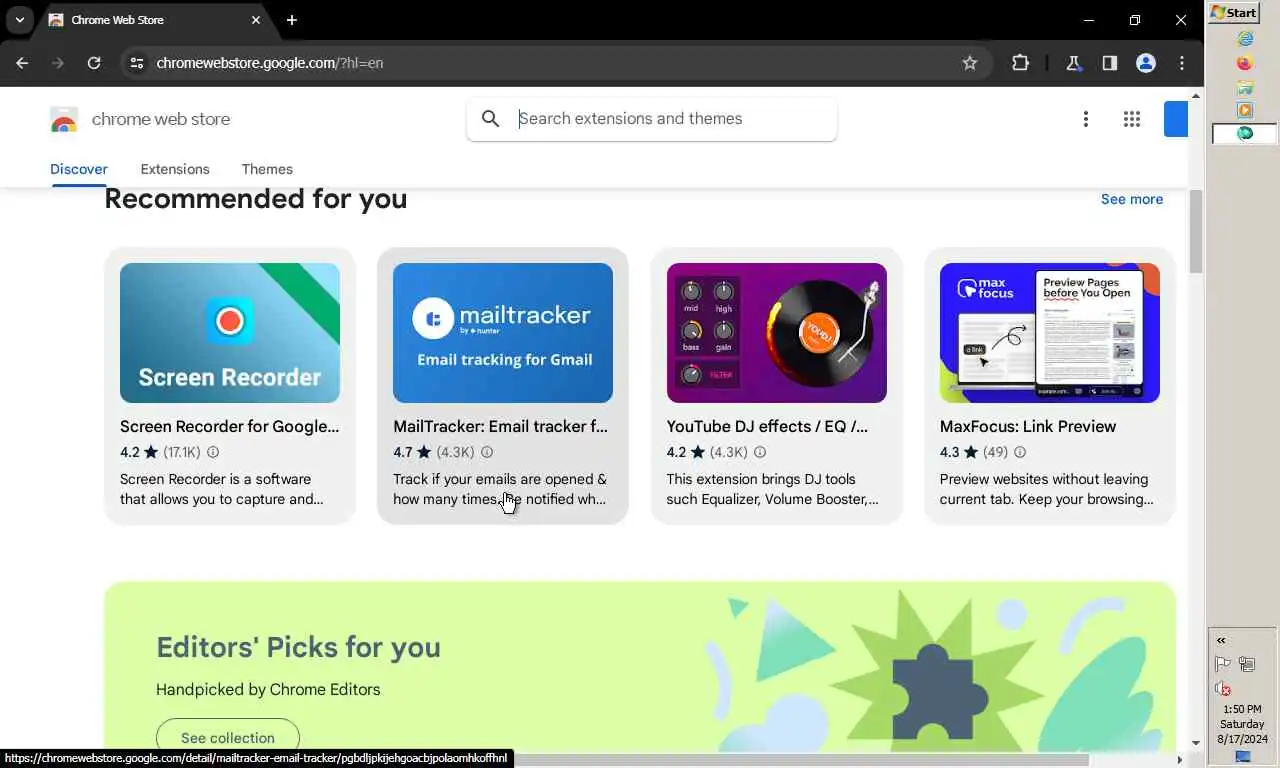This screenshot has width=1280, height=768.
Task: Go back to the previous page
Action: coord(22,63)
